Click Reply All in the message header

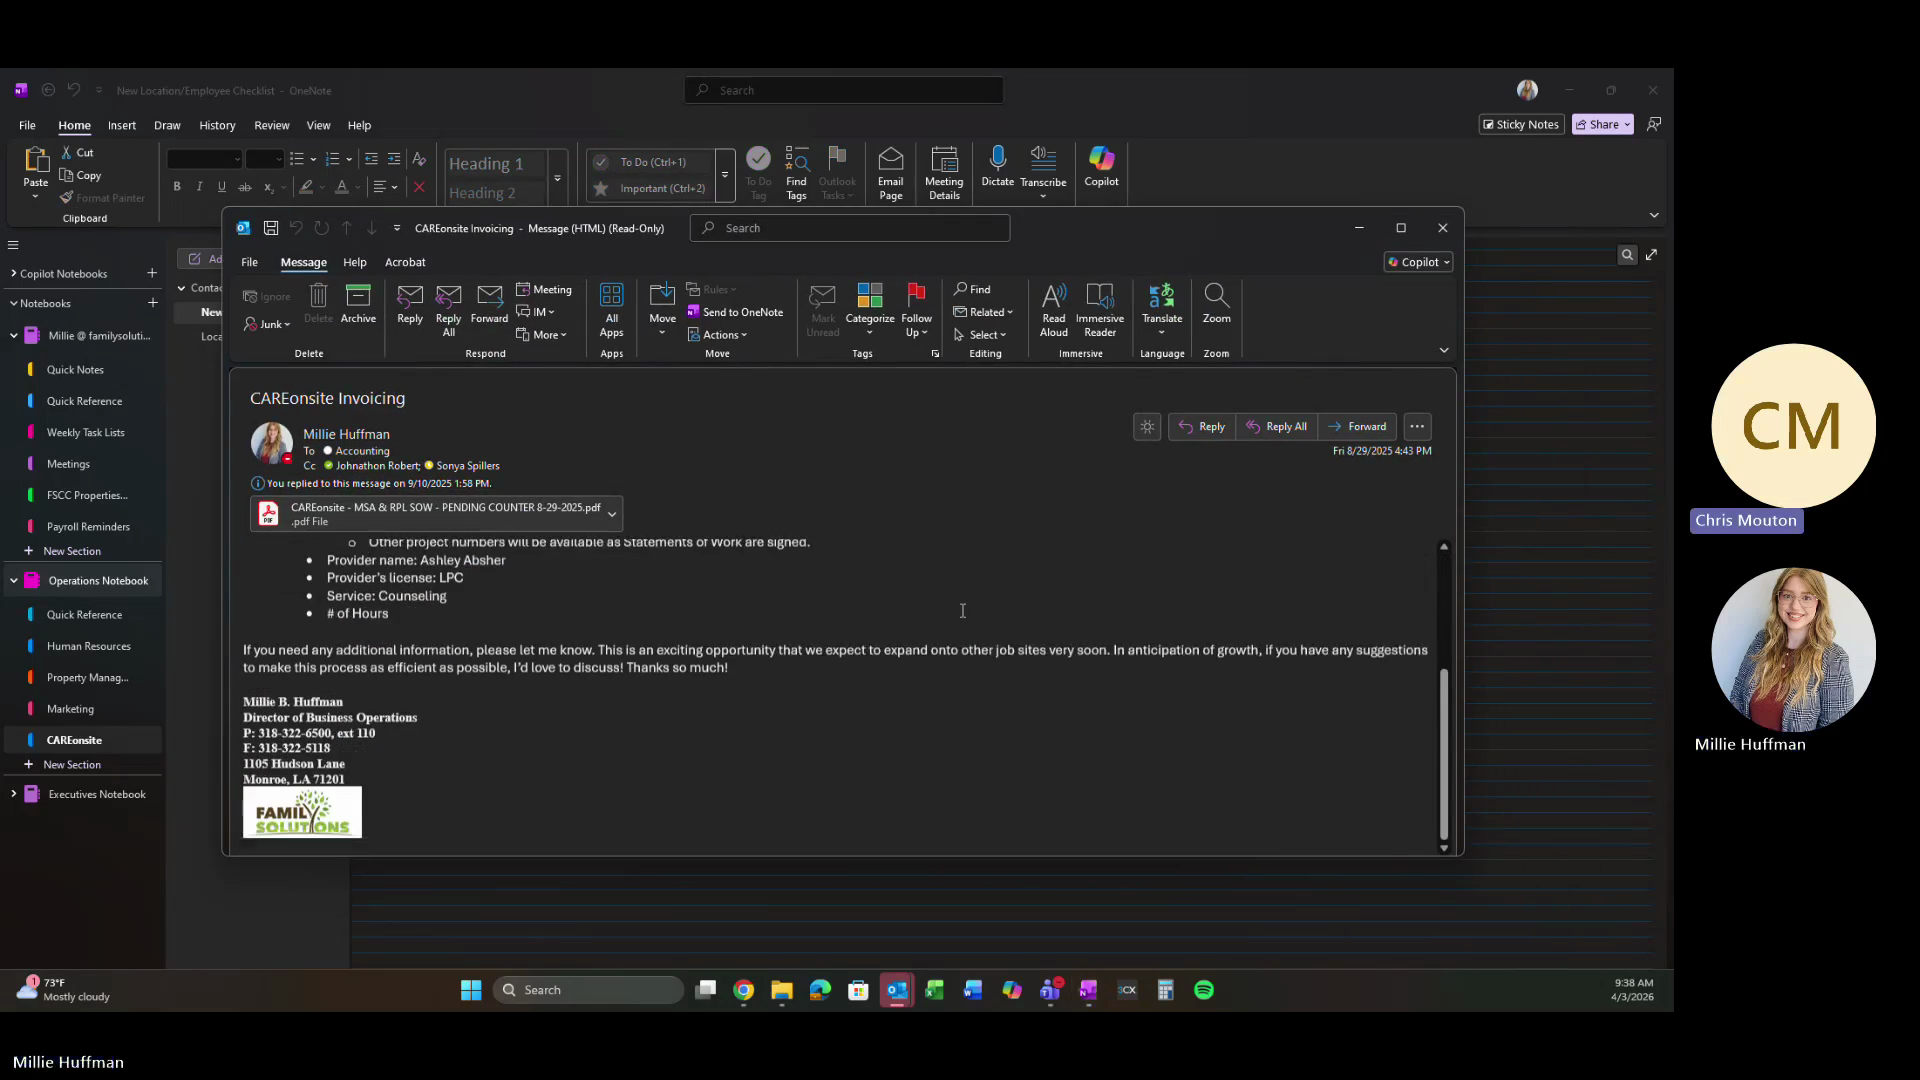1277,427
